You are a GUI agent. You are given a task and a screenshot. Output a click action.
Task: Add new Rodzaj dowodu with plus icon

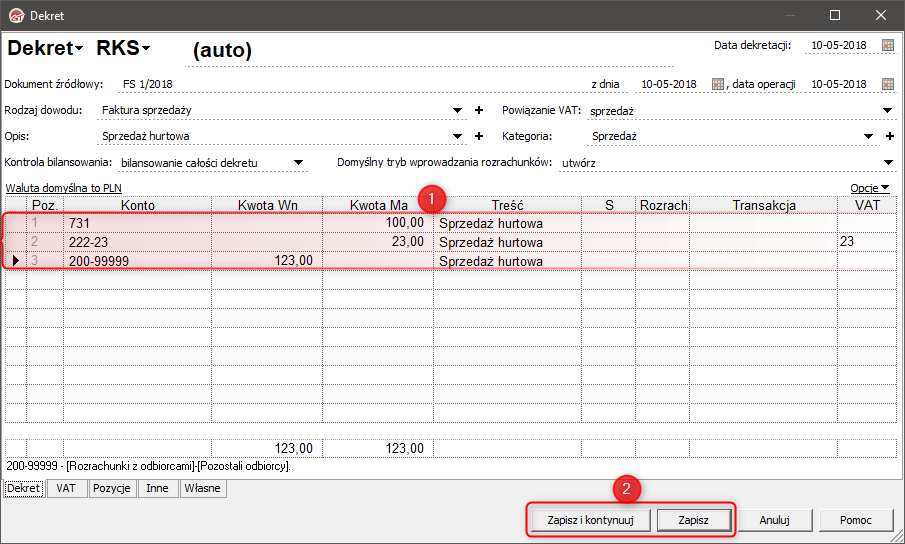click(x=478, y=110)
